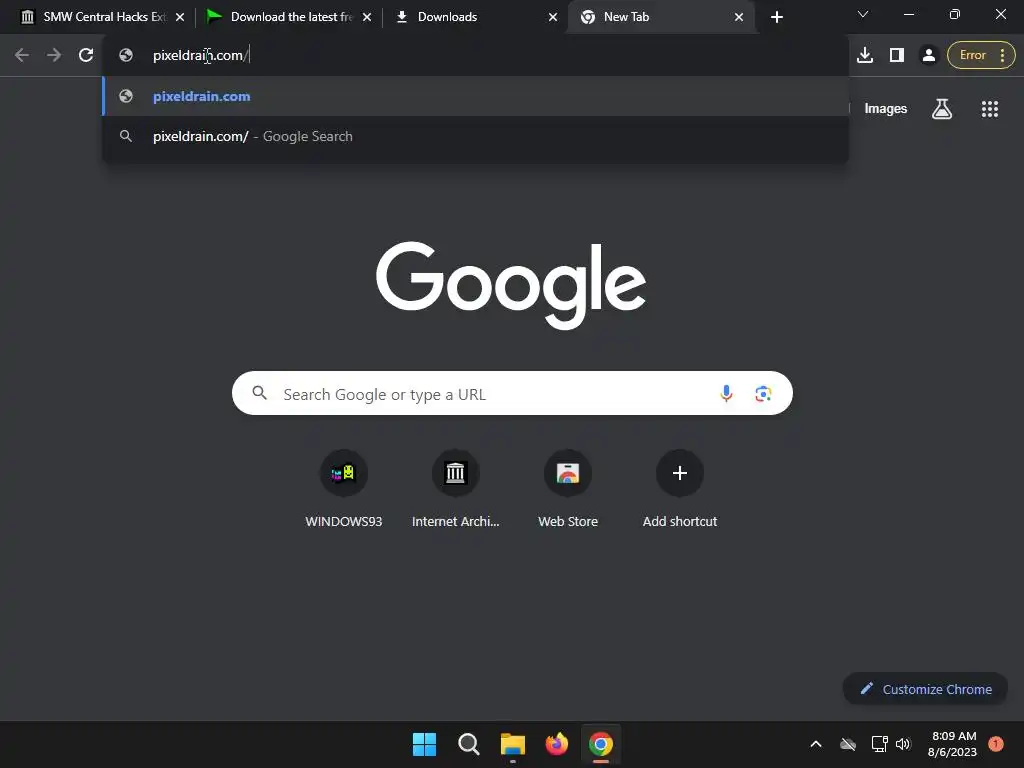
Task: Click the OneDrive cloud tray icon
Action: tap(848, 744)
